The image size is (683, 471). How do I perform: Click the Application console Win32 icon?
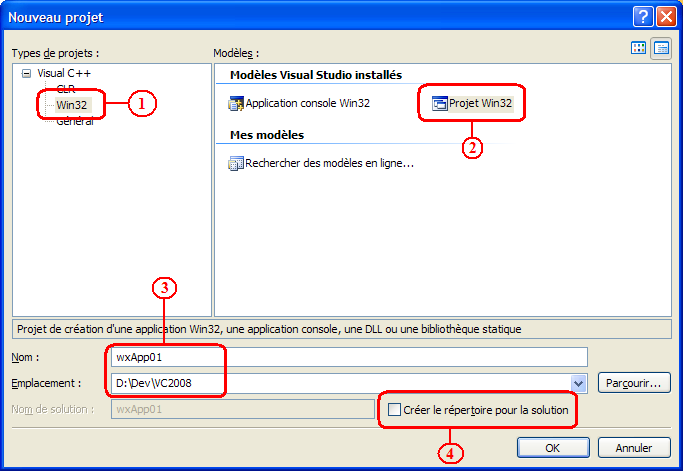coord(236,104)
